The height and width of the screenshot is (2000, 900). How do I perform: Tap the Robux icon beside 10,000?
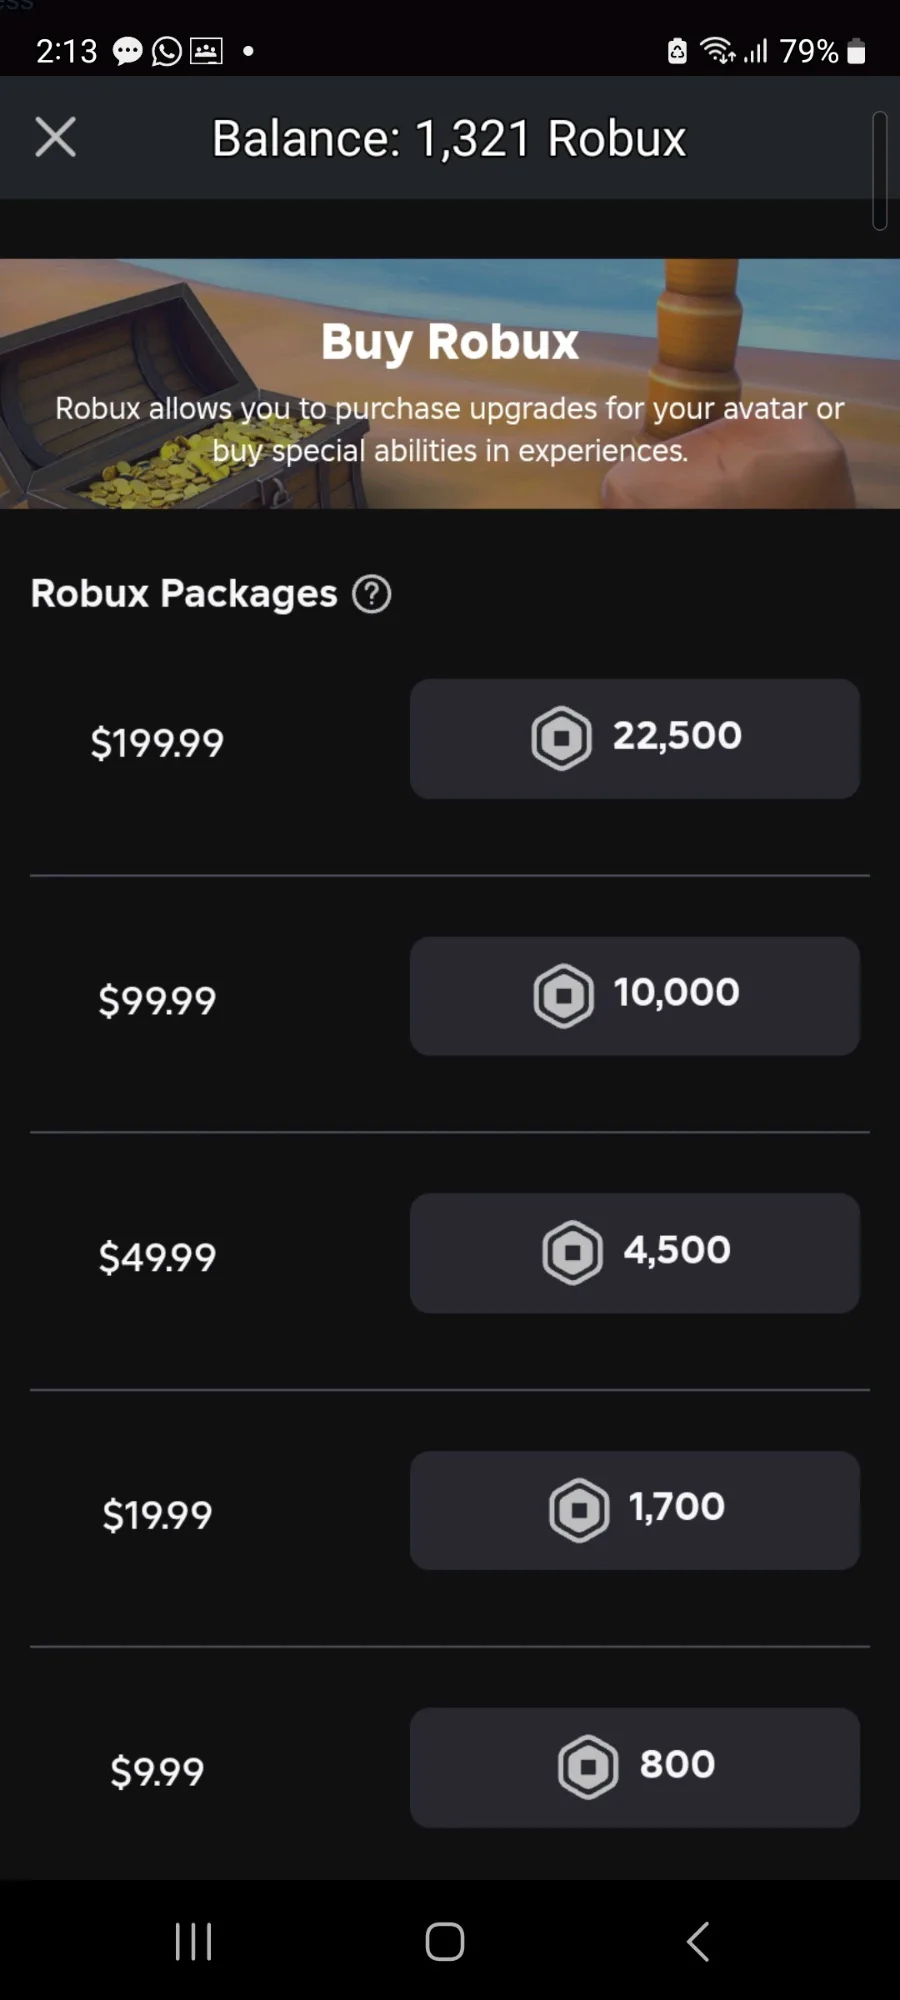(x=563, y=996)
